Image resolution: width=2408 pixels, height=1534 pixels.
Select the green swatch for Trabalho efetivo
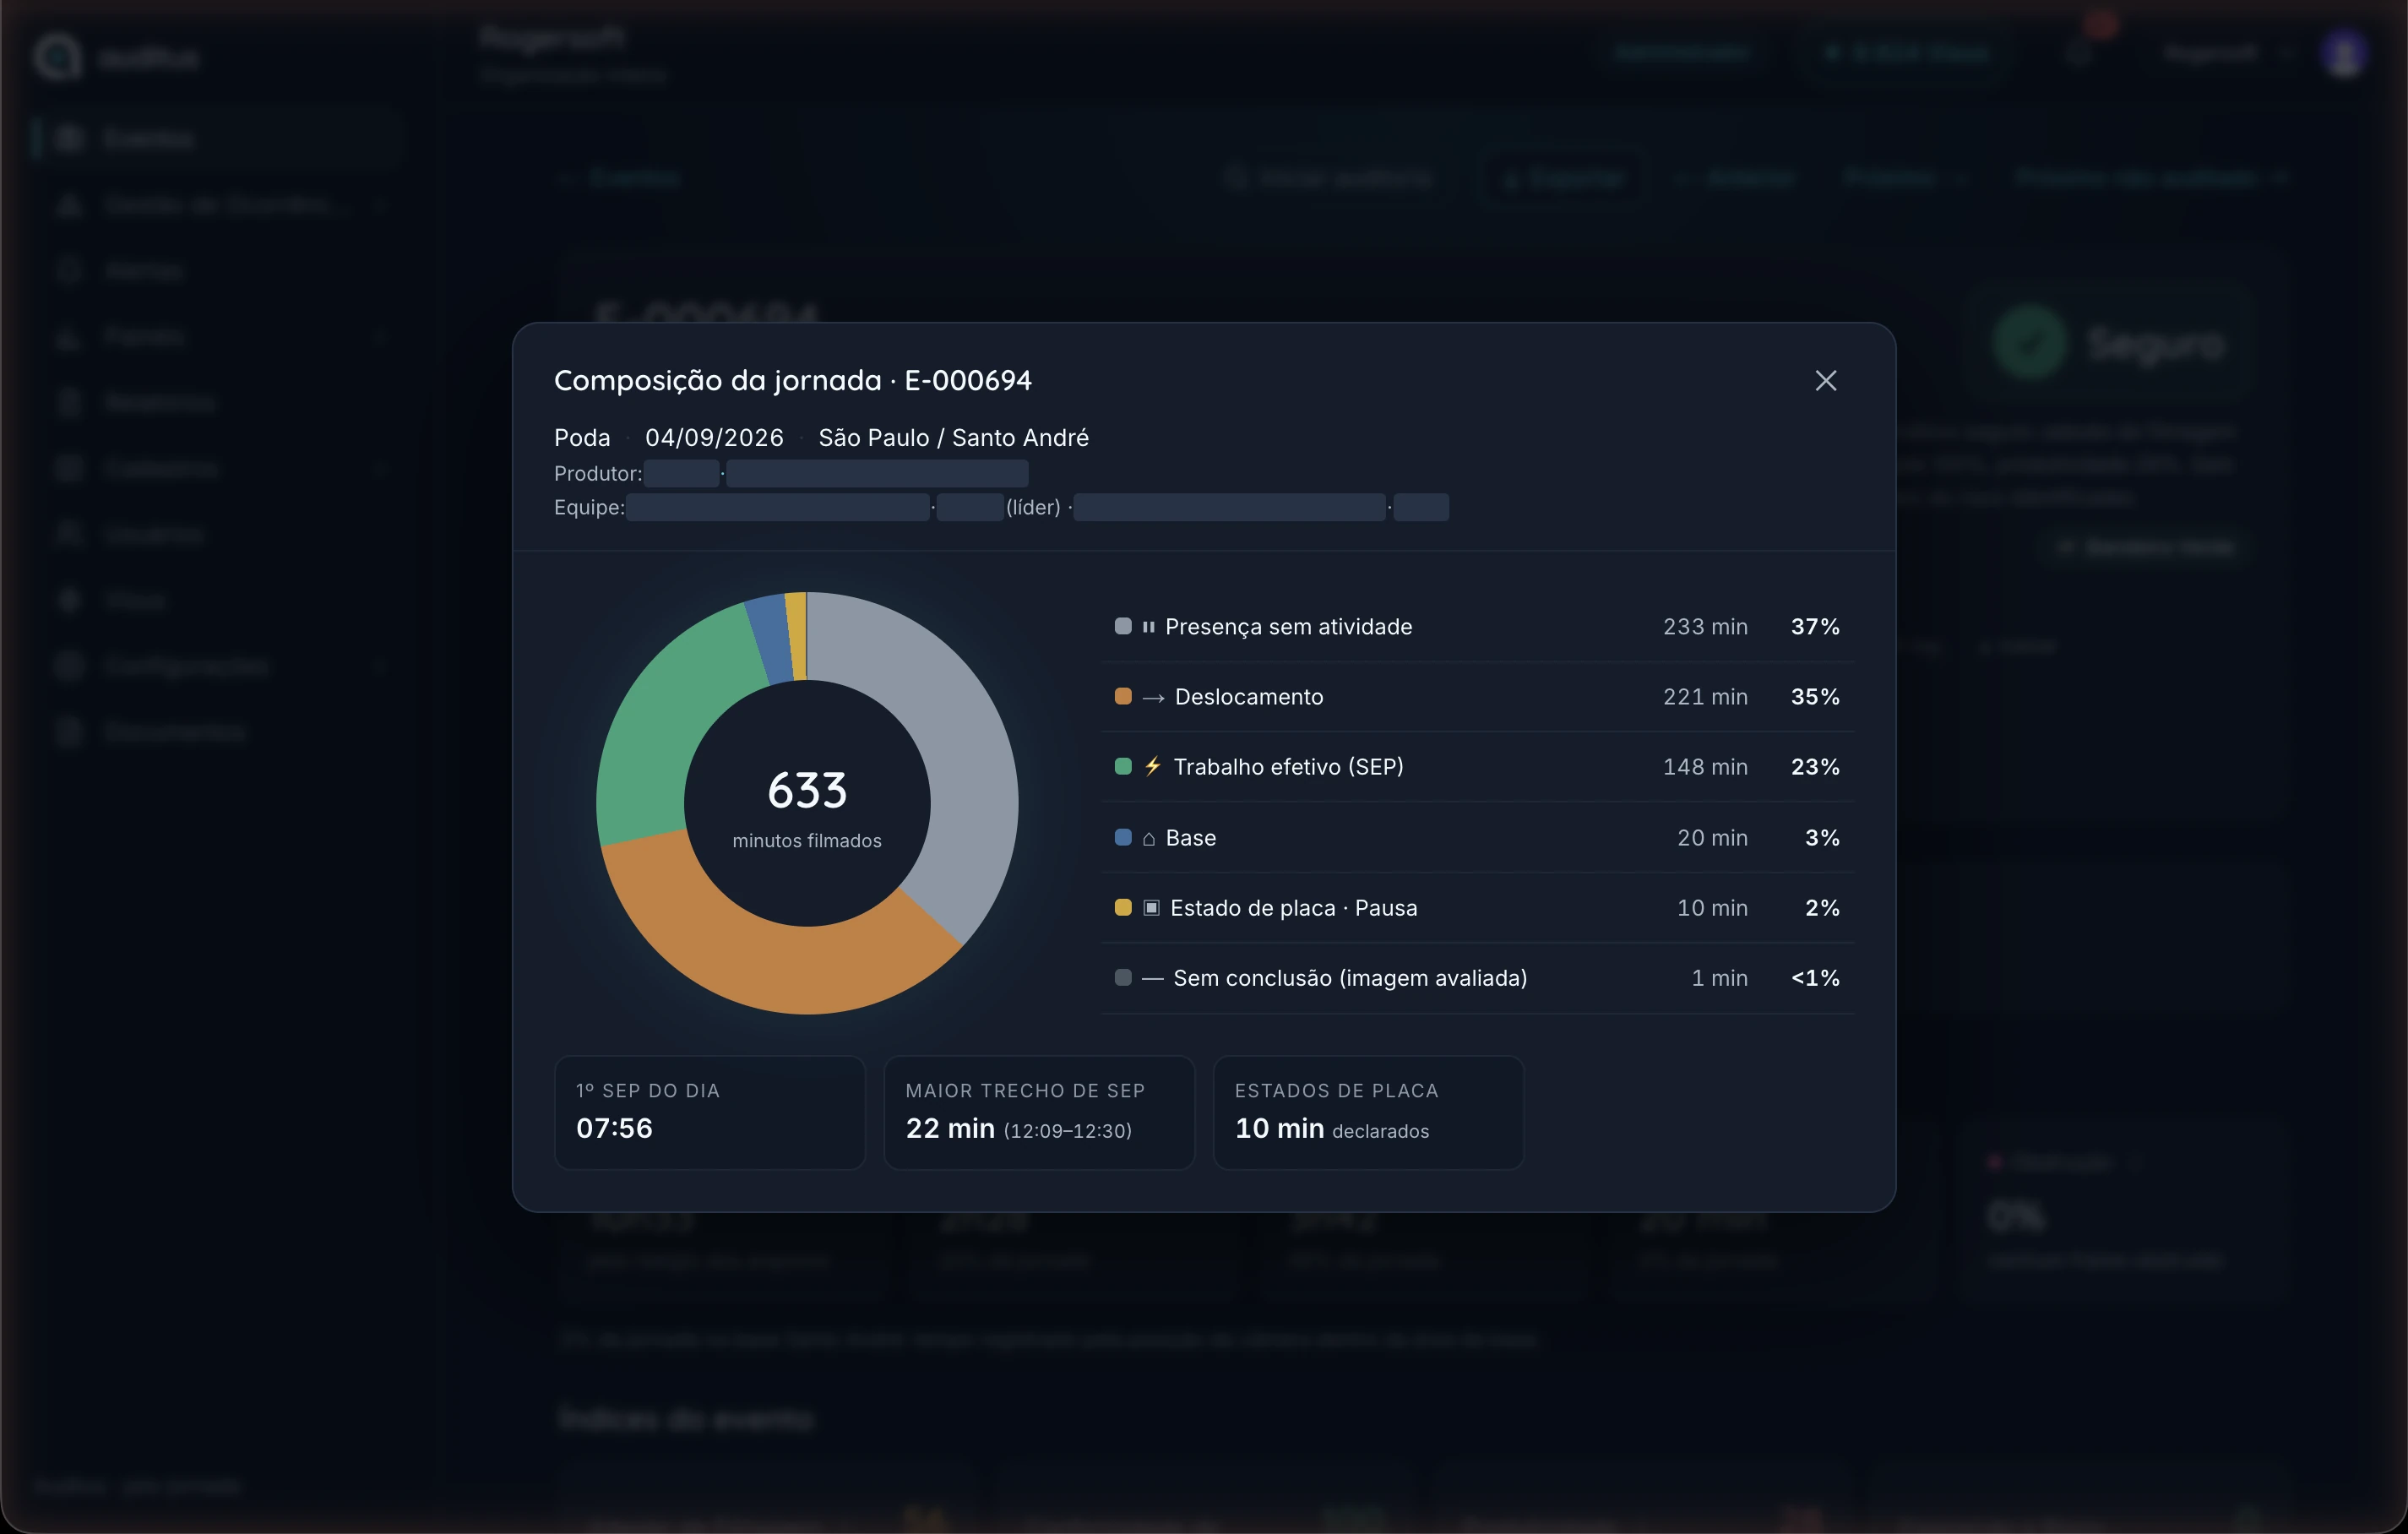(1123, 766)
